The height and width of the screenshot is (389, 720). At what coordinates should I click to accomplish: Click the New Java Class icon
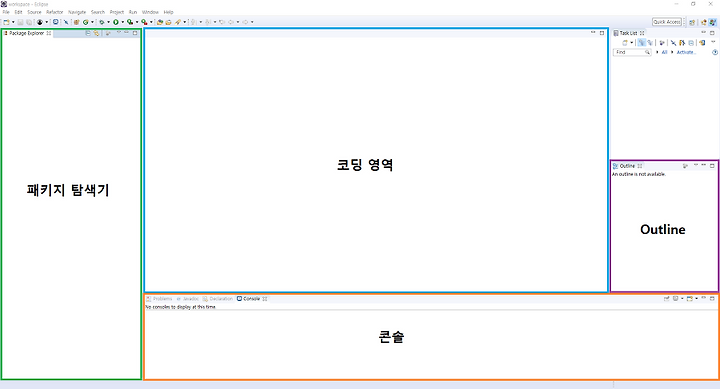tap(85, 22)
